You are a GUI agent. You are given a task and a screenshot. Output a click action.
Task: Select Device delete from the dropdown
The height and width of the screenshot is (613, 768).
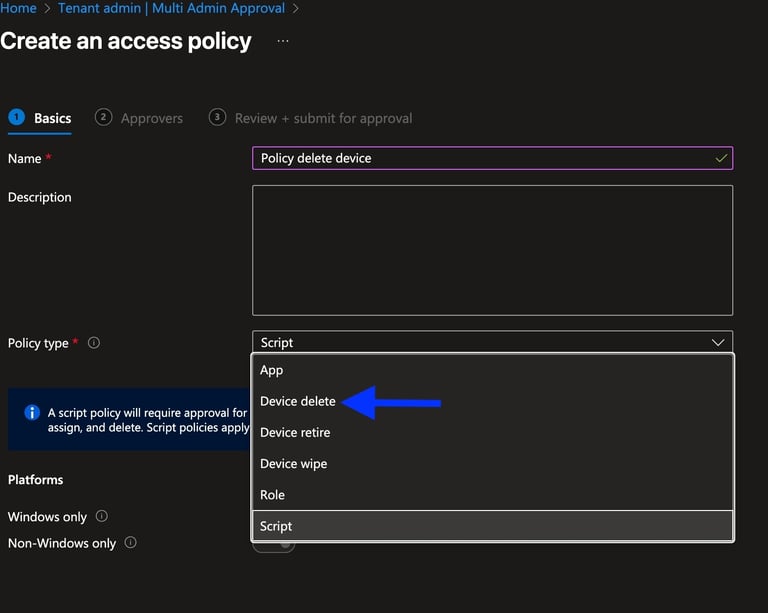(x=298, y=401)
